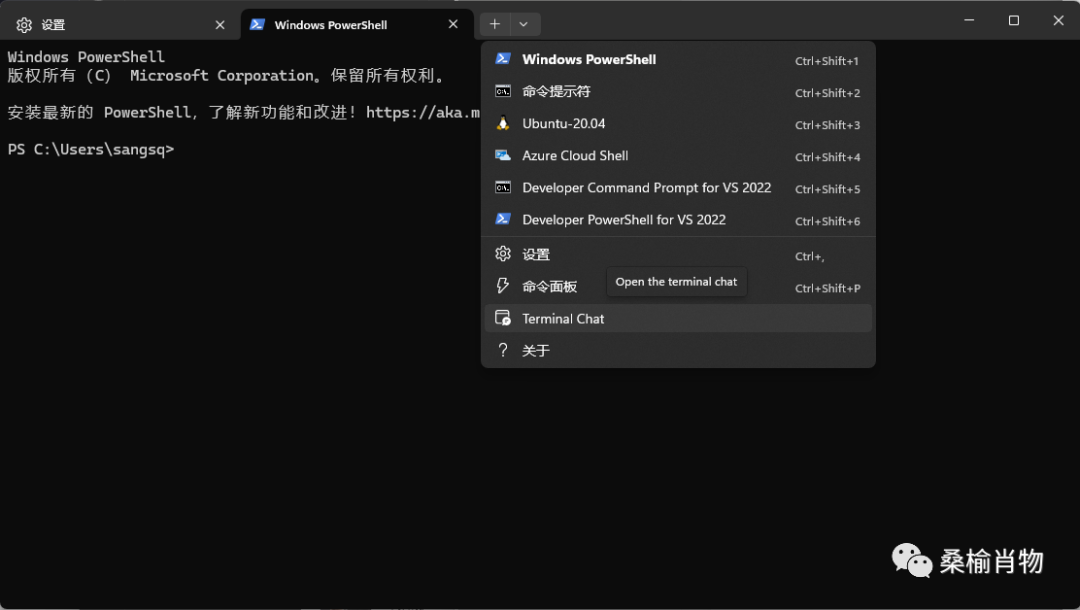Click icon beside Developer Command Prompt for VS 2022
Viewport: 1080px width, 610px height.
click(503, 187)
